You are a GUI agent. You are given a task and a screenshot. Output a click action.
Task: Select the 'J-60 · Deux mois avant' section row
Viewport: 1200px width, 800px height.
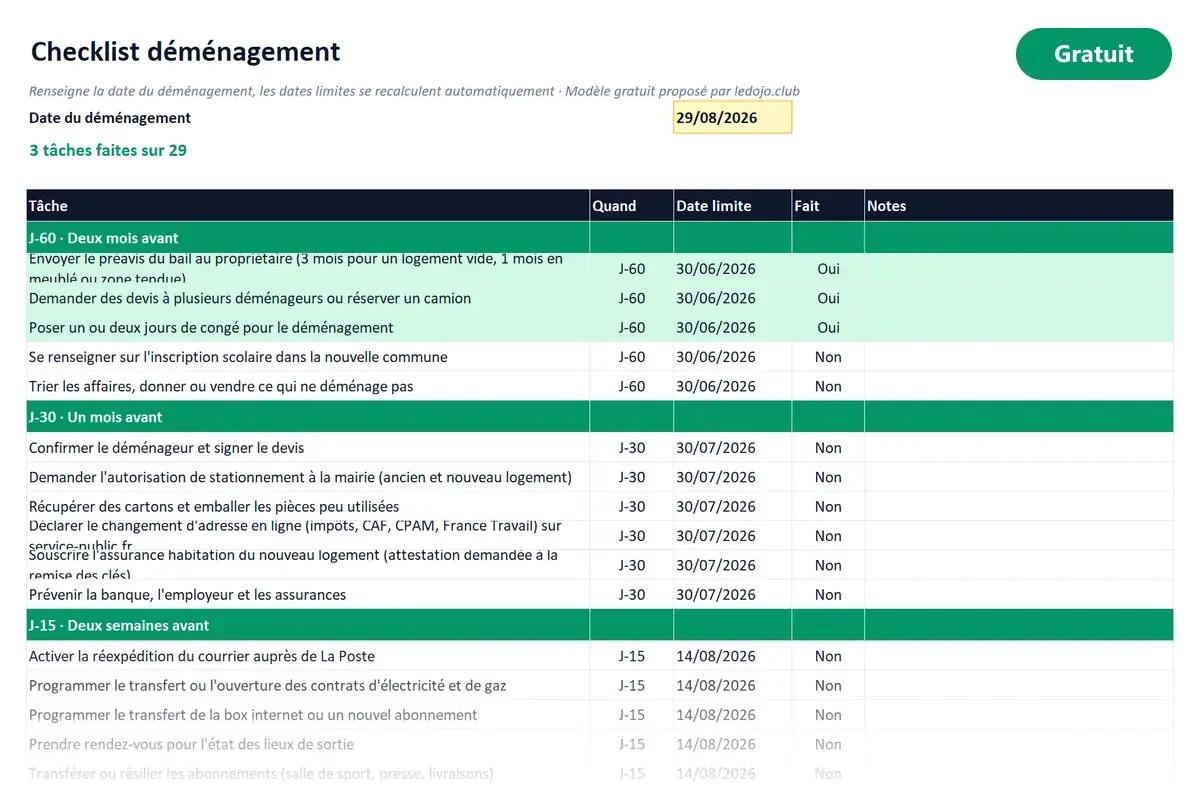point(600,238)
